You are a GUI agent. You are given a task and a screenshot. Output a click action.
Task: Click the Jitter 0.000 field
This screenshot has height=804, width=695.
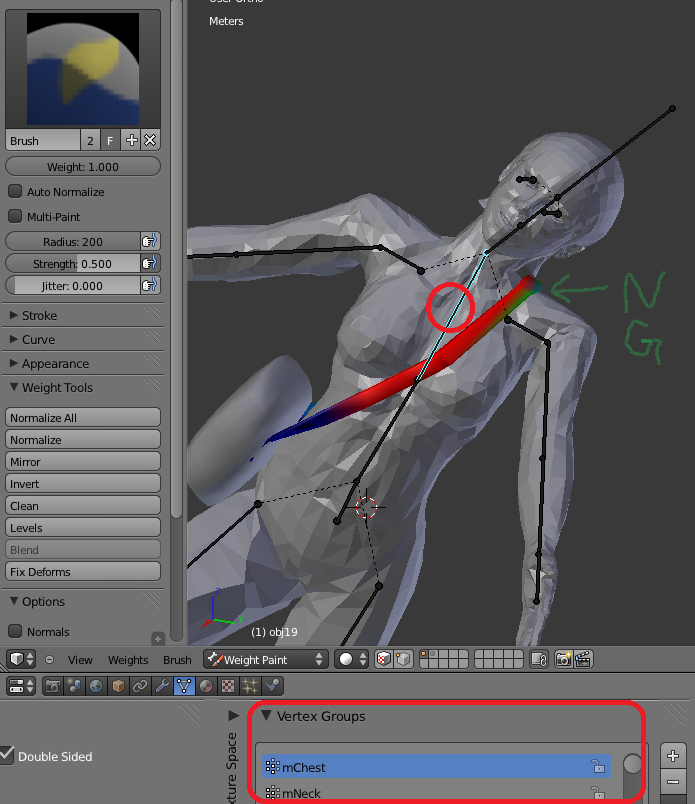[x=73, y=286]
